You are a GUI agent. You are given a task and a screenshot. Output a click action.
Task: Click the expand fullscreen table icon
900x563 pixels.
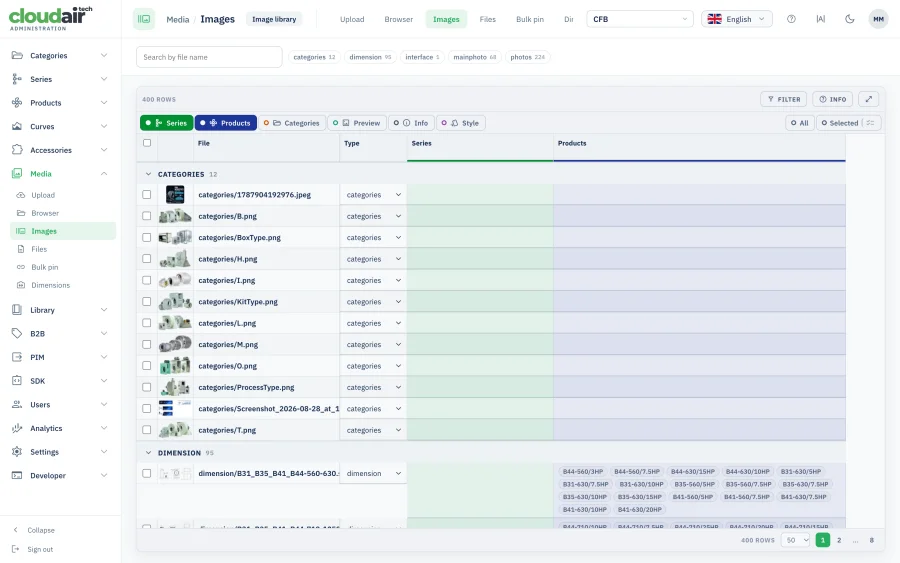[x=869, y=99]
